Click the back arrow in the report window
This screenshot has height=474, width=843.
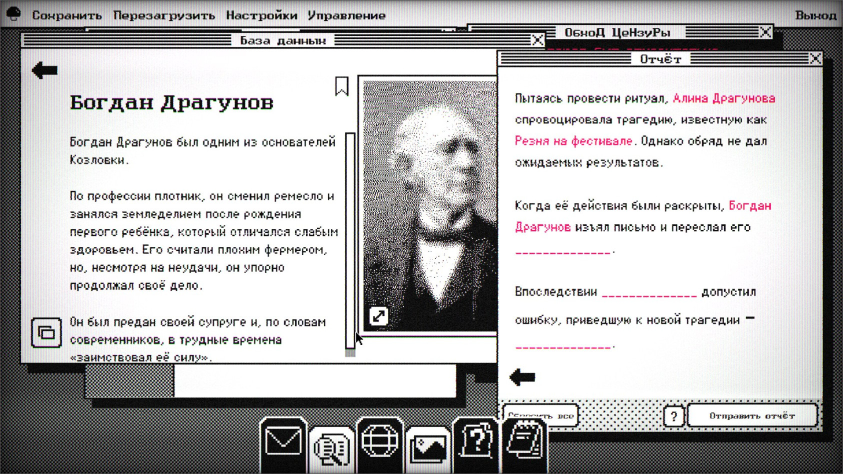(522, 377)
